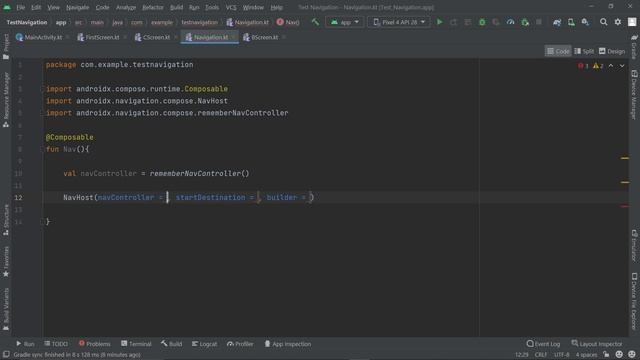Image resolution: width=640 pixels, height=360 pixels.
Task: Open the Gradle side panel
Action: pos(634,47)
